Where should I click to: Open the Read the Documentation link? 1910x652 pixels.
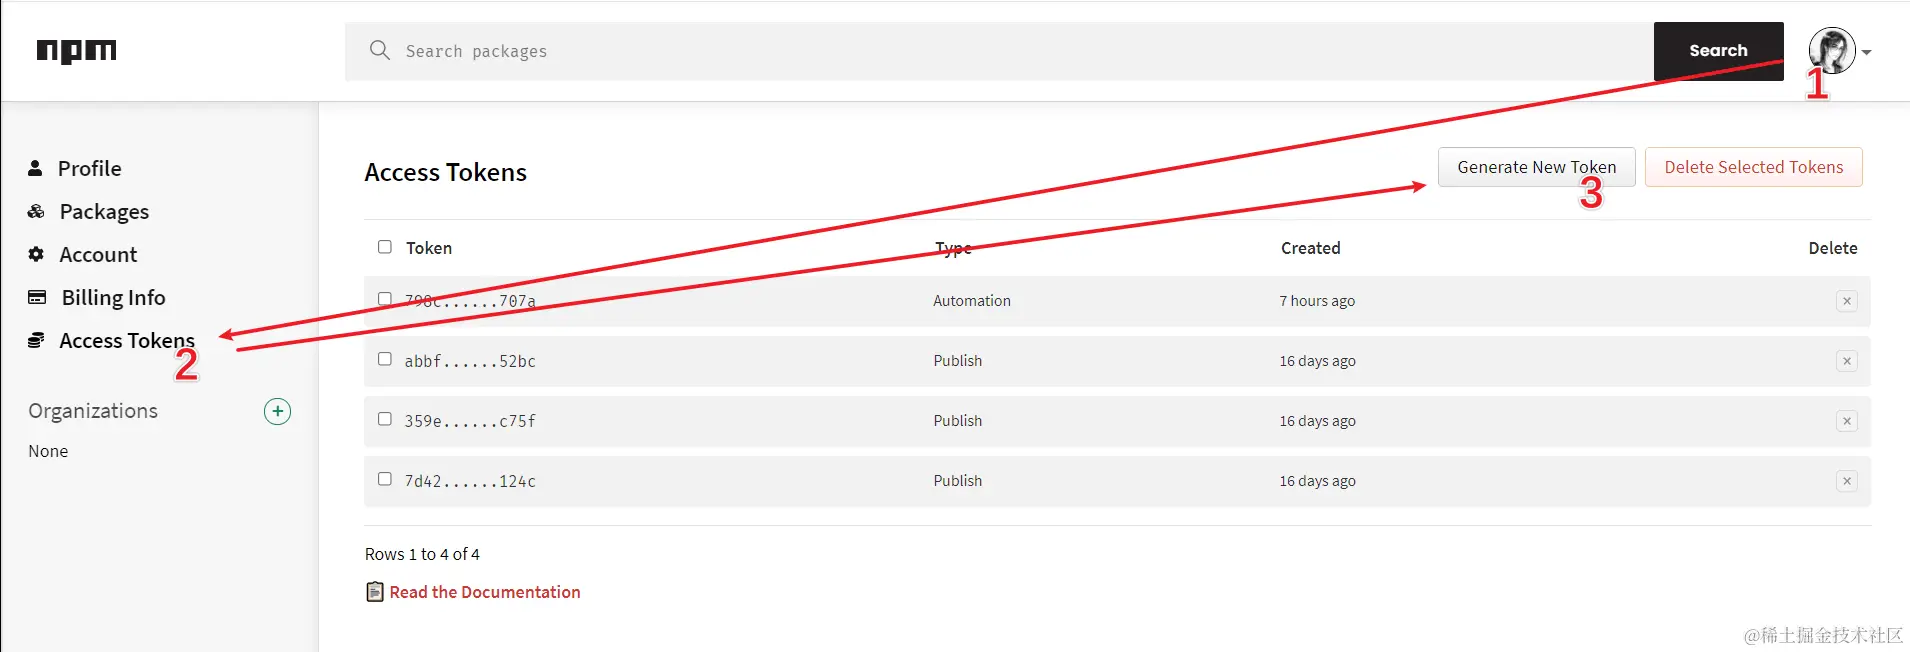pyautogui.click(x=485, y=592)
